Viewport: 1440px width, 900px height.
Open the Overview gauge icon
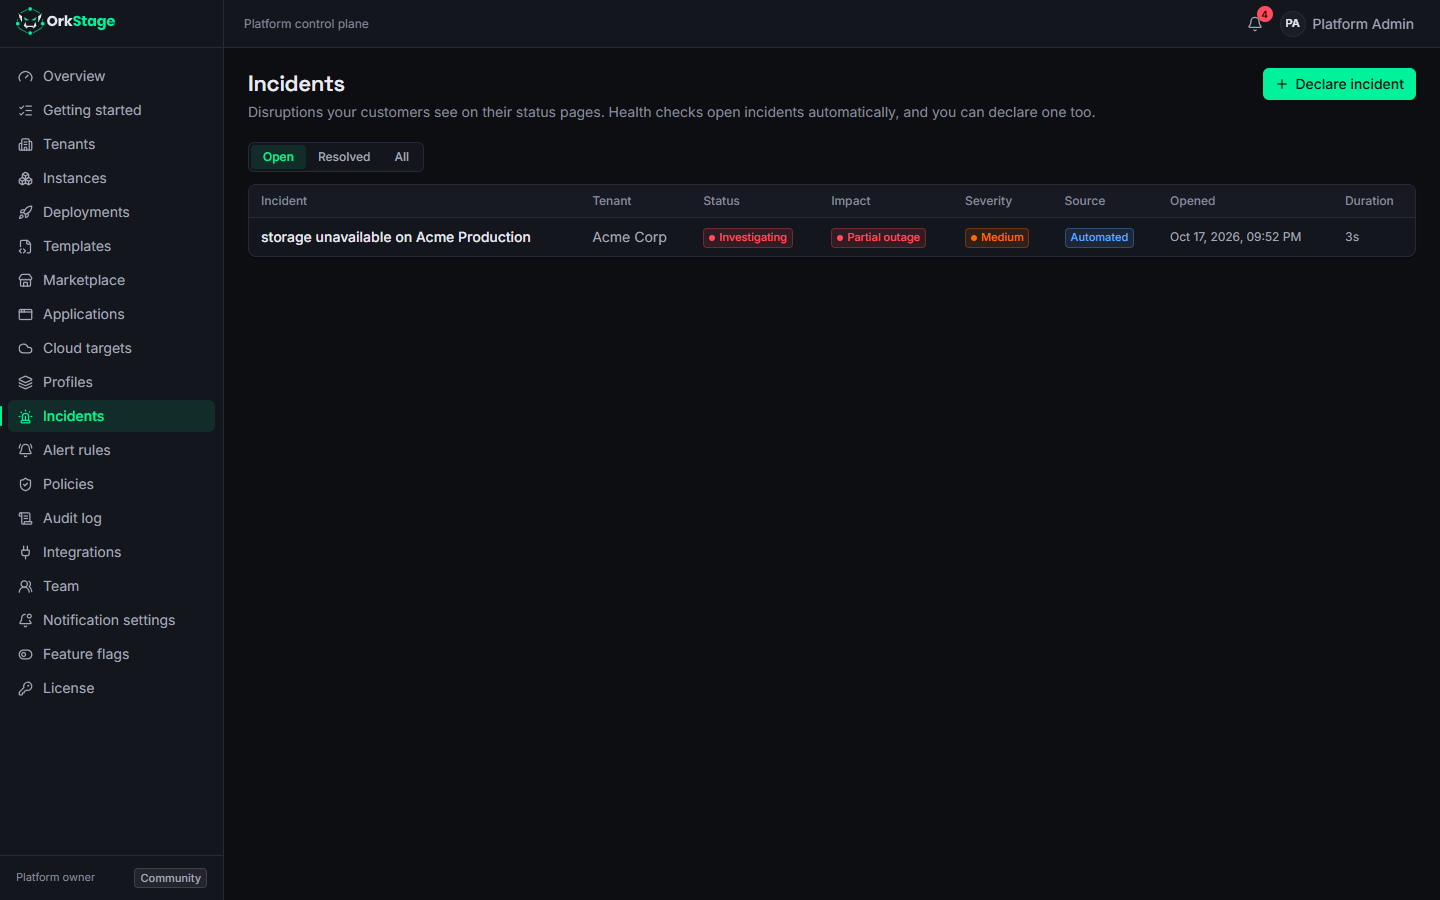point(26,76)
